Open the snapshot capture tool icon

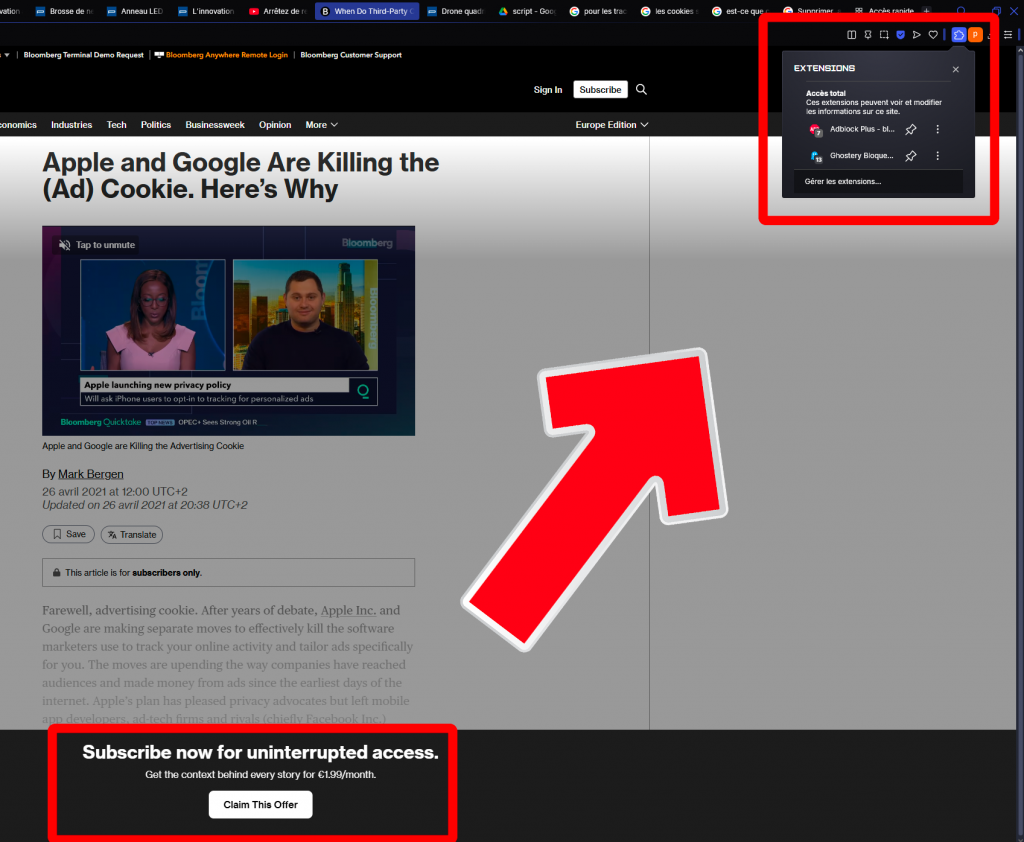pos(884,35)
